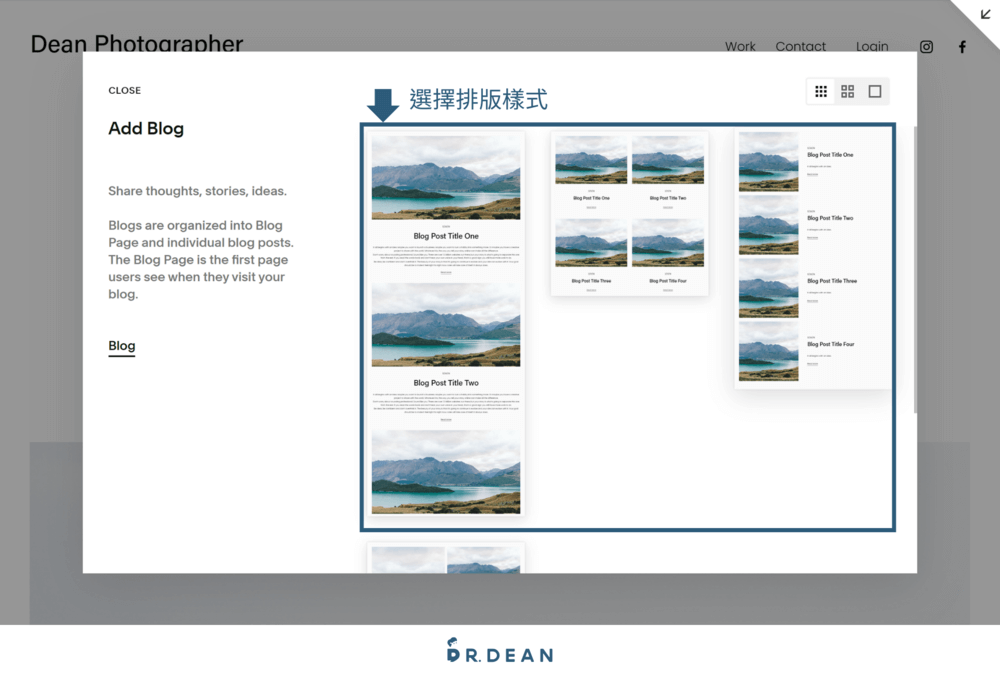Click the CLOSE button in the dialog
The width and height of the screenshot is (1000, 677).
click(x=124, y=90)
